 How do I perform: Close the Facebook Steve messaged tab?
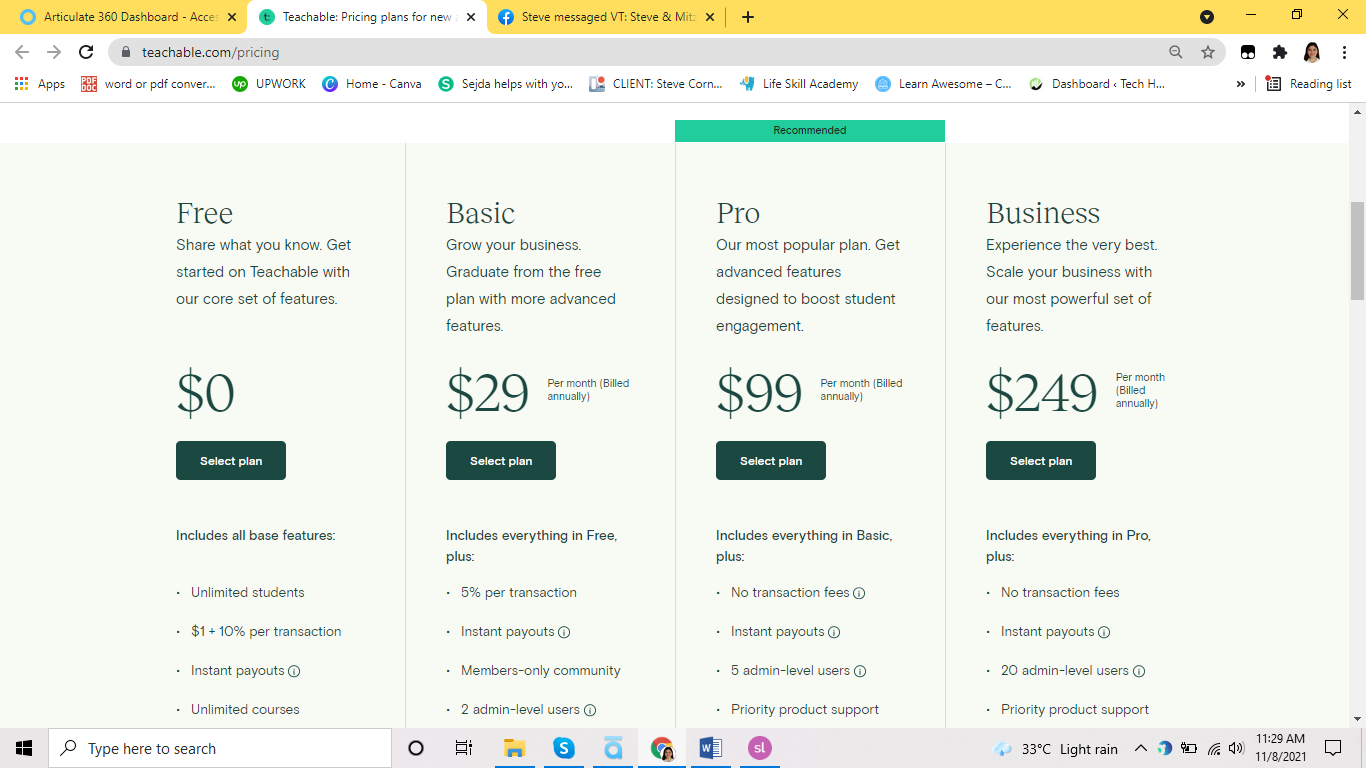click(x=709, y=17)
